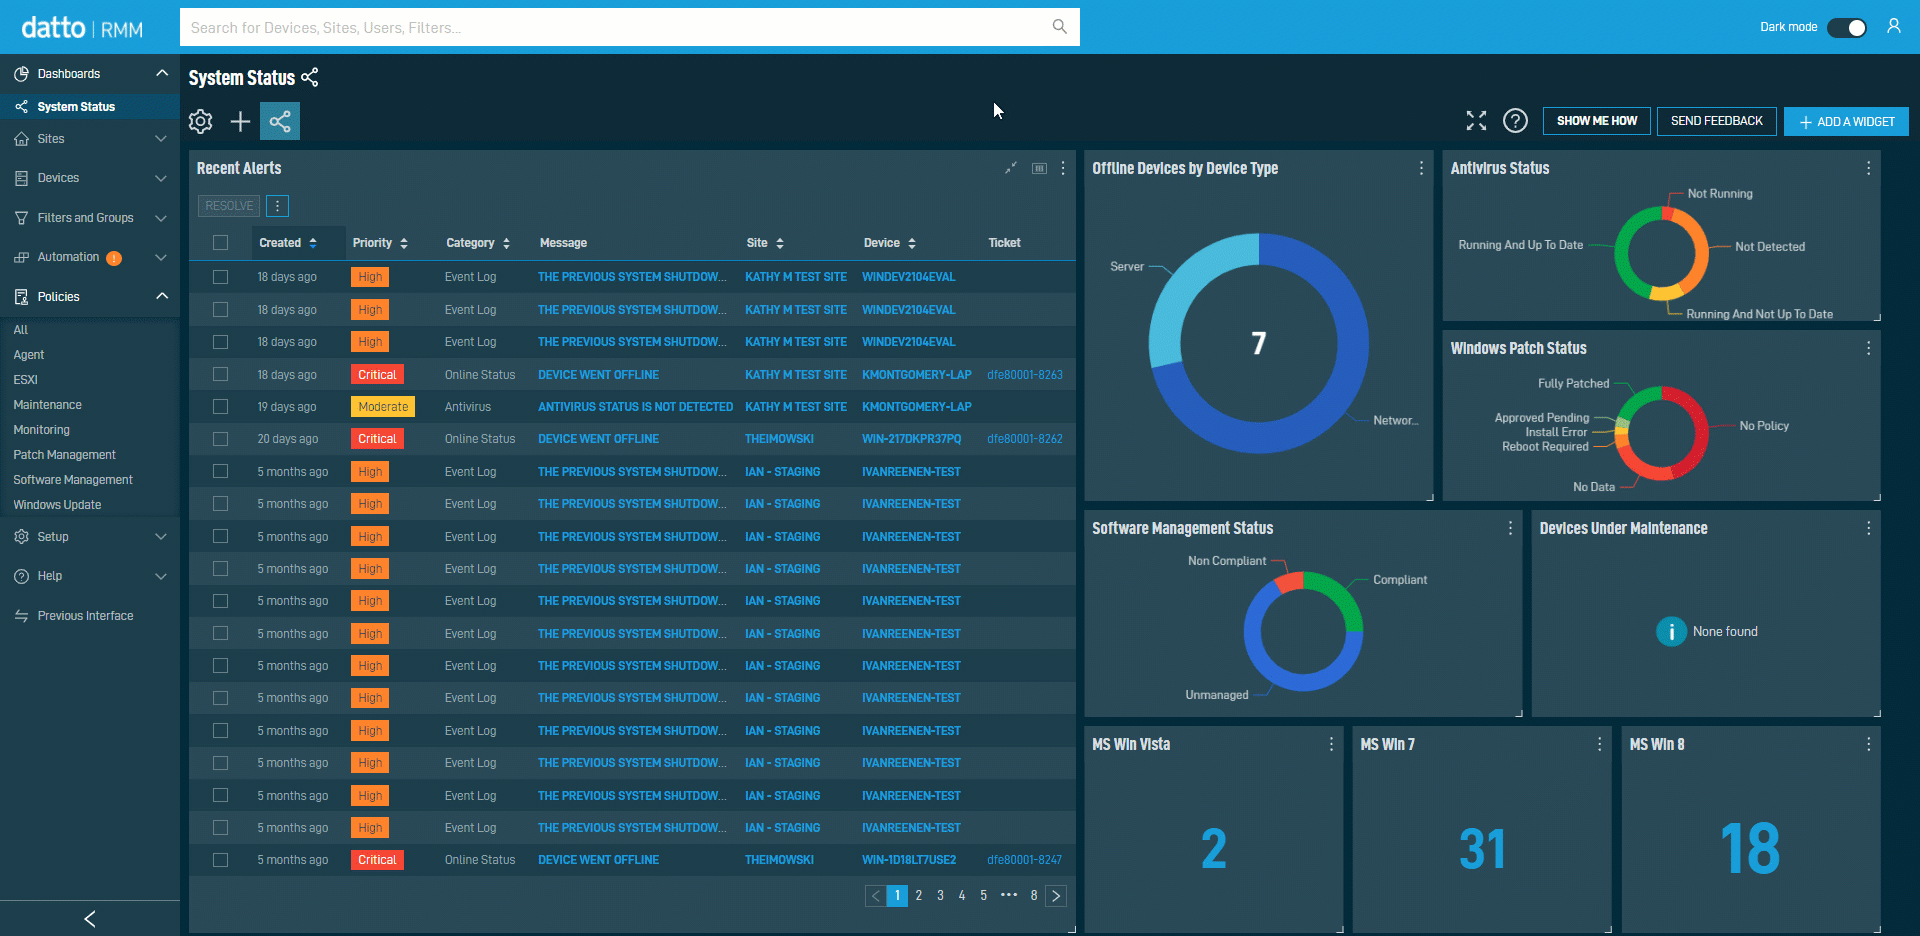
Task: Open dashboard settings gear icon
Action: point(201,122)
